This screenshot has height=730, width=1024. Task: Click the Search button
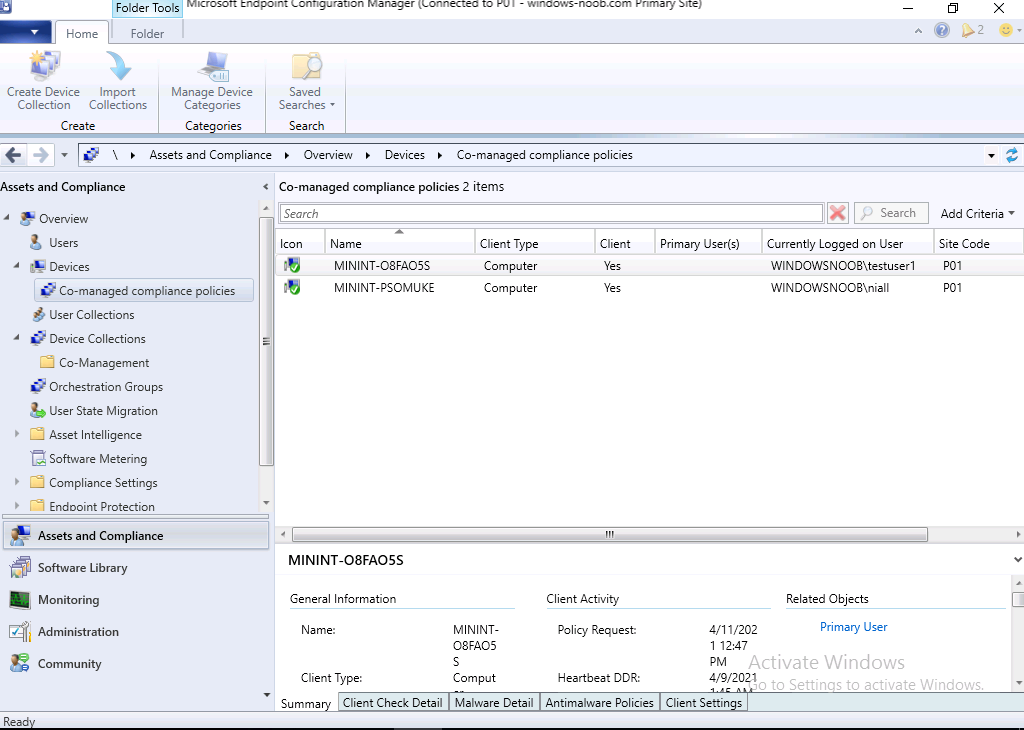tap(891, 213)
